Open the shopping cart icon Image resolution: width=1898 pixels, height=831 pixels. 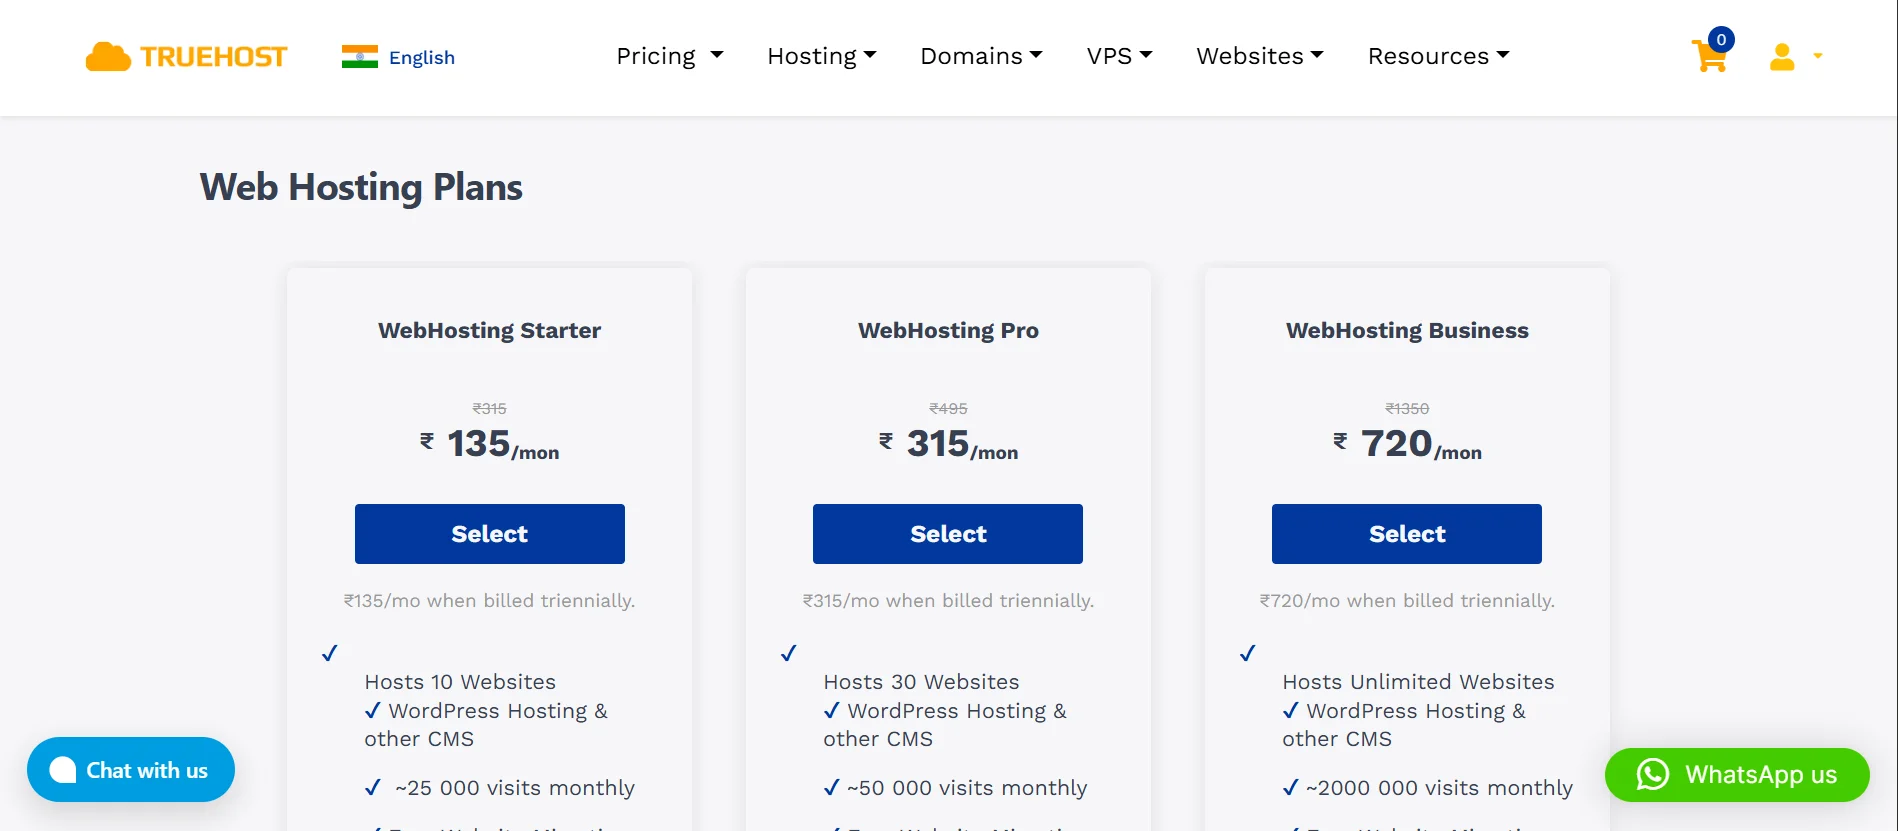[x=1709, y=57]
